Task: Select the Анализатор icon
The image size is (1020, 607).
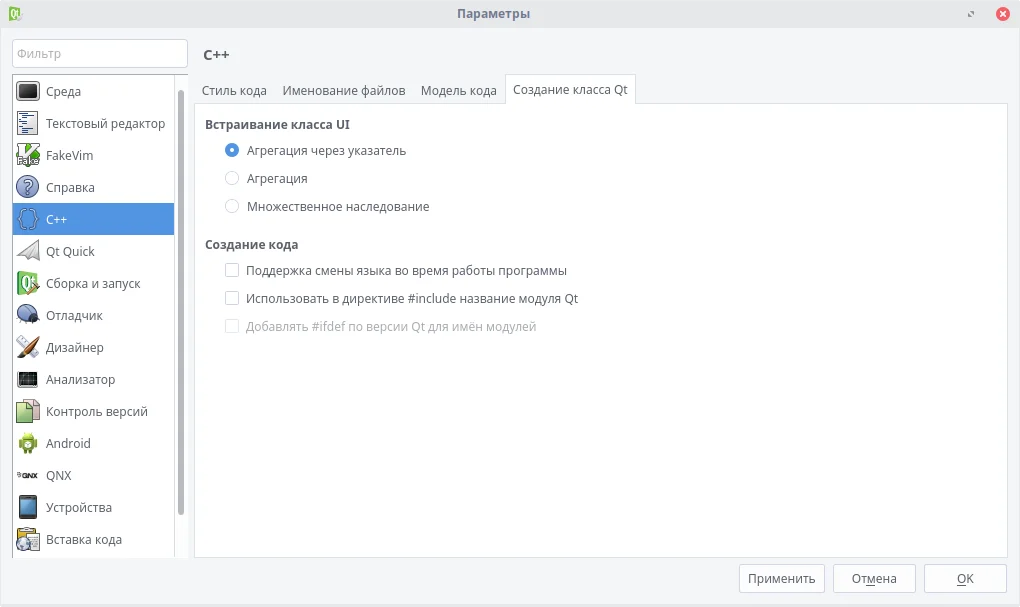Action: pyautogui.click(x=28, y=379)
